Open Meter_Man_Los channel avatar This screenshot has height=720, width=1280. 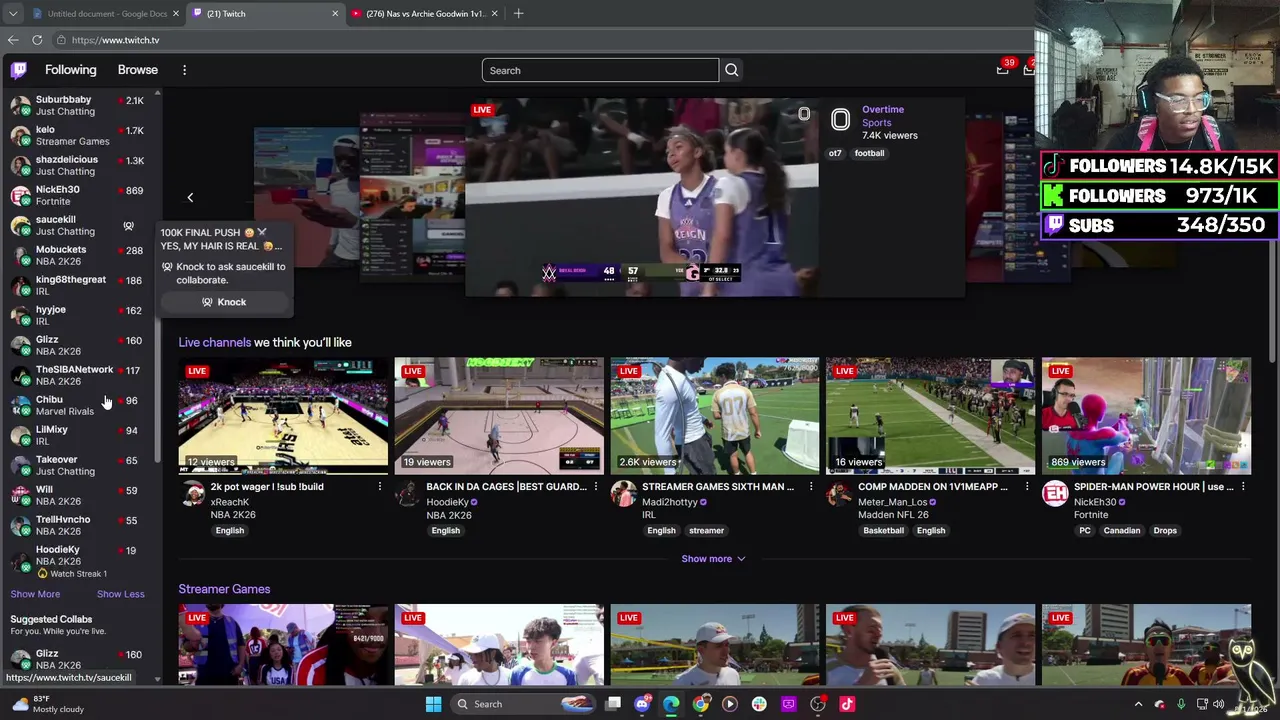pyautogui.click(x=840, y=494)
